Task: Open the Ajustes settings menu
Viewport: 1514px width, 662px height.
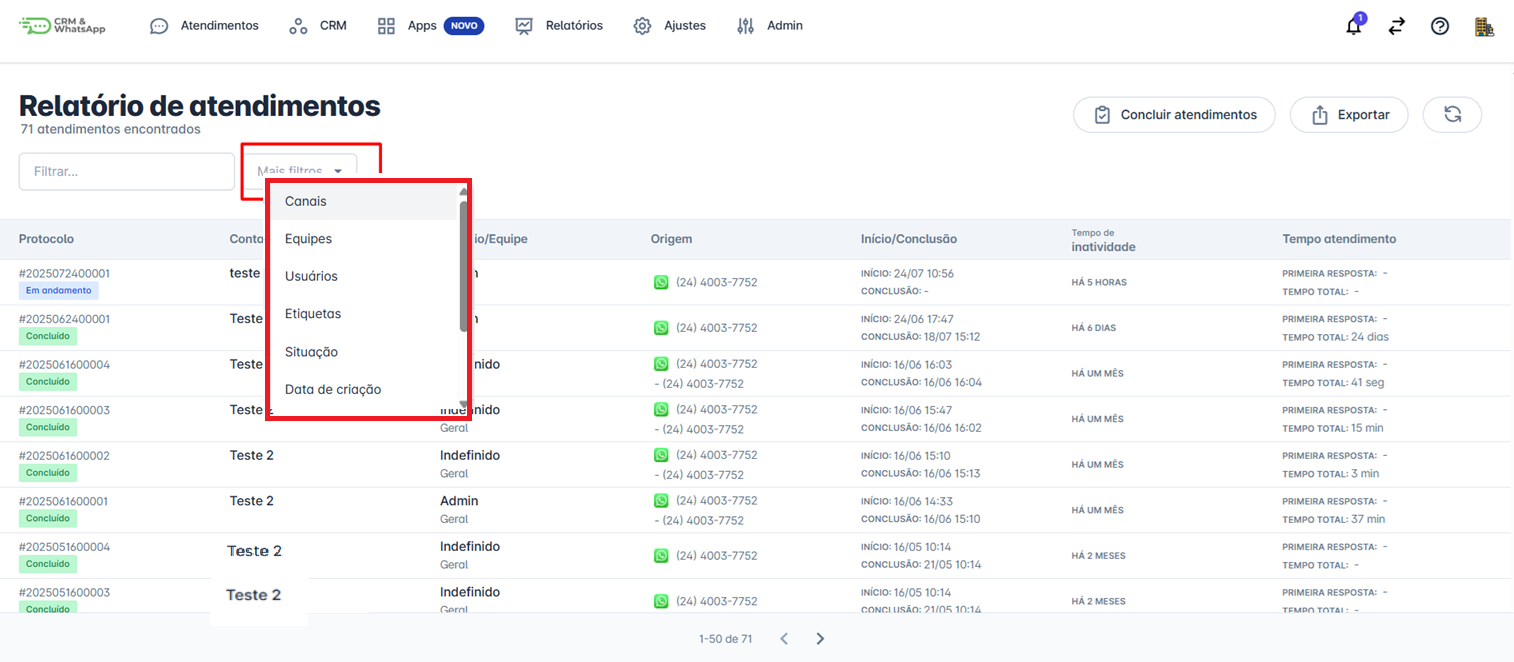Action: click(670, 26)
